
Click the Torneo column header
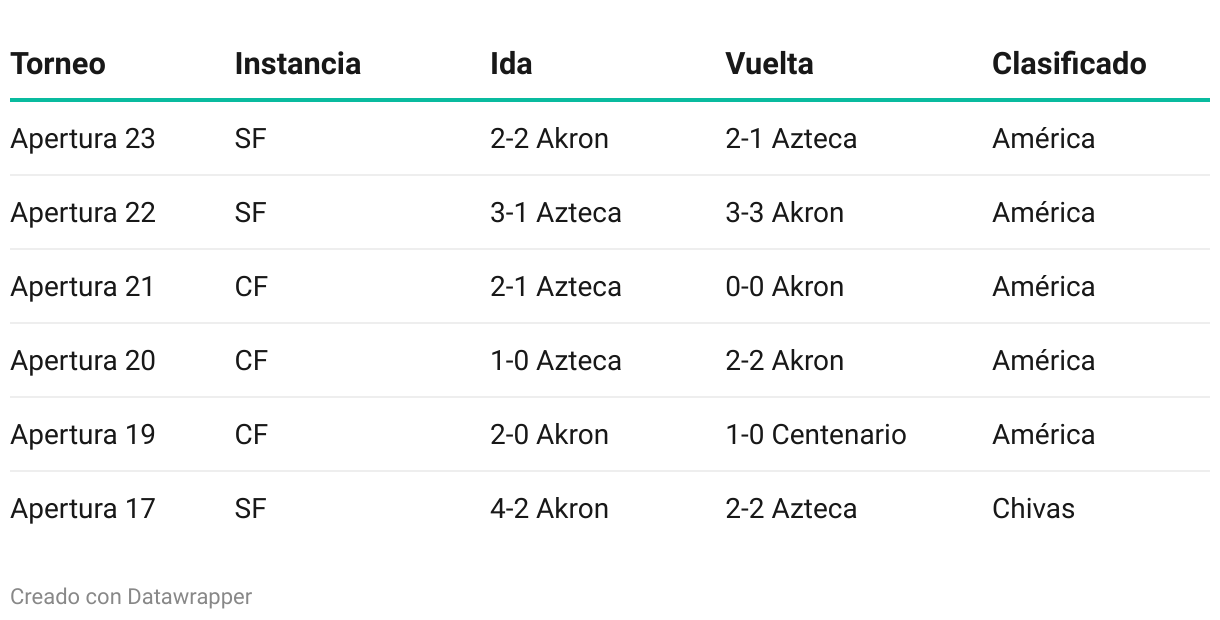click(x=58, y=64)
